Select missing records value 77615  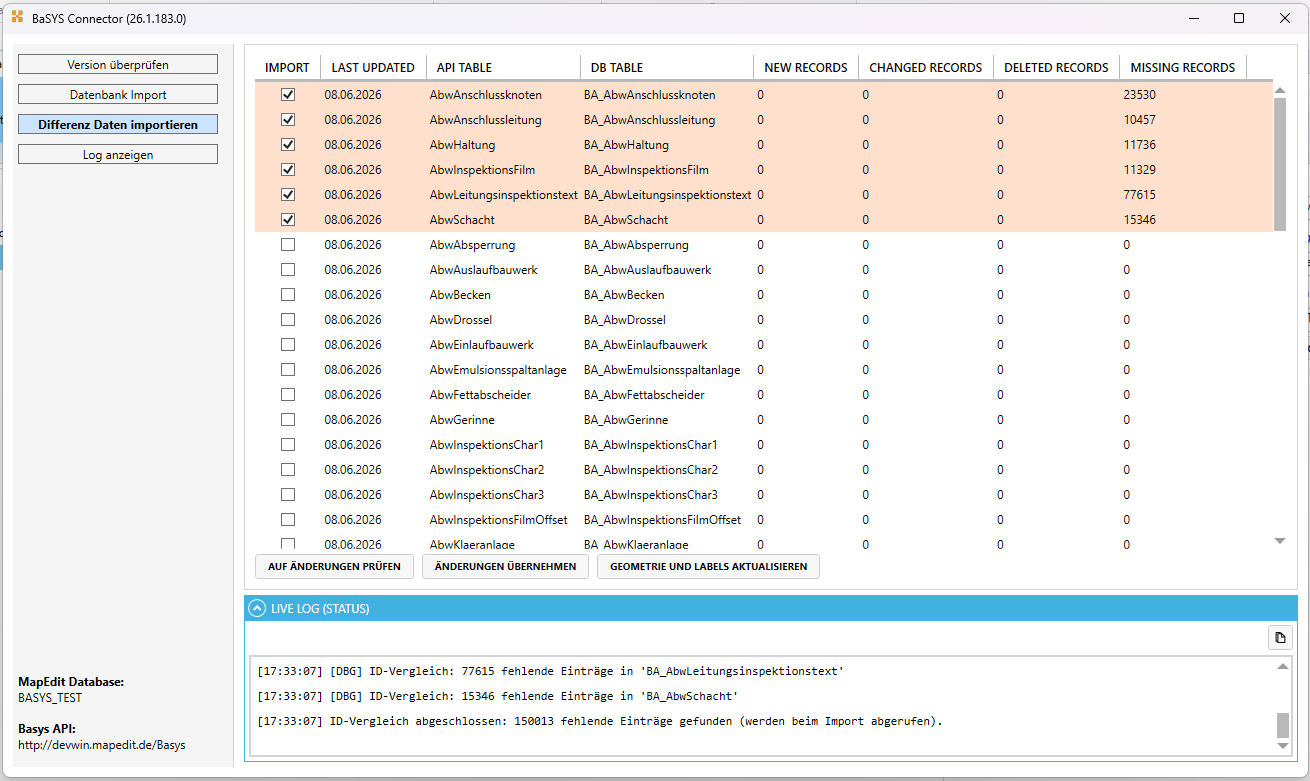(1139, 195)
